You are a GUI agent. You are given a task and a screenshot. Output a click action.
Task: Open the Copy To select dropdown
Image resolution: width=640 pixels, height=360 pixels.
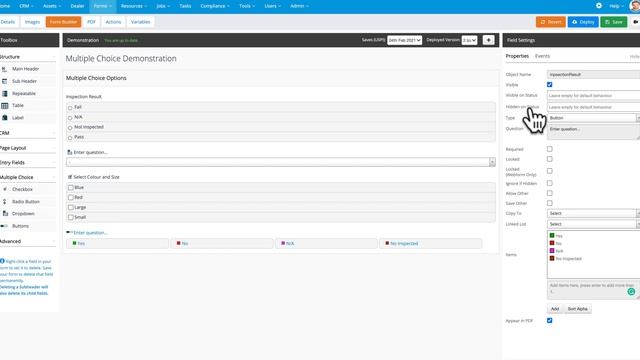593,213
